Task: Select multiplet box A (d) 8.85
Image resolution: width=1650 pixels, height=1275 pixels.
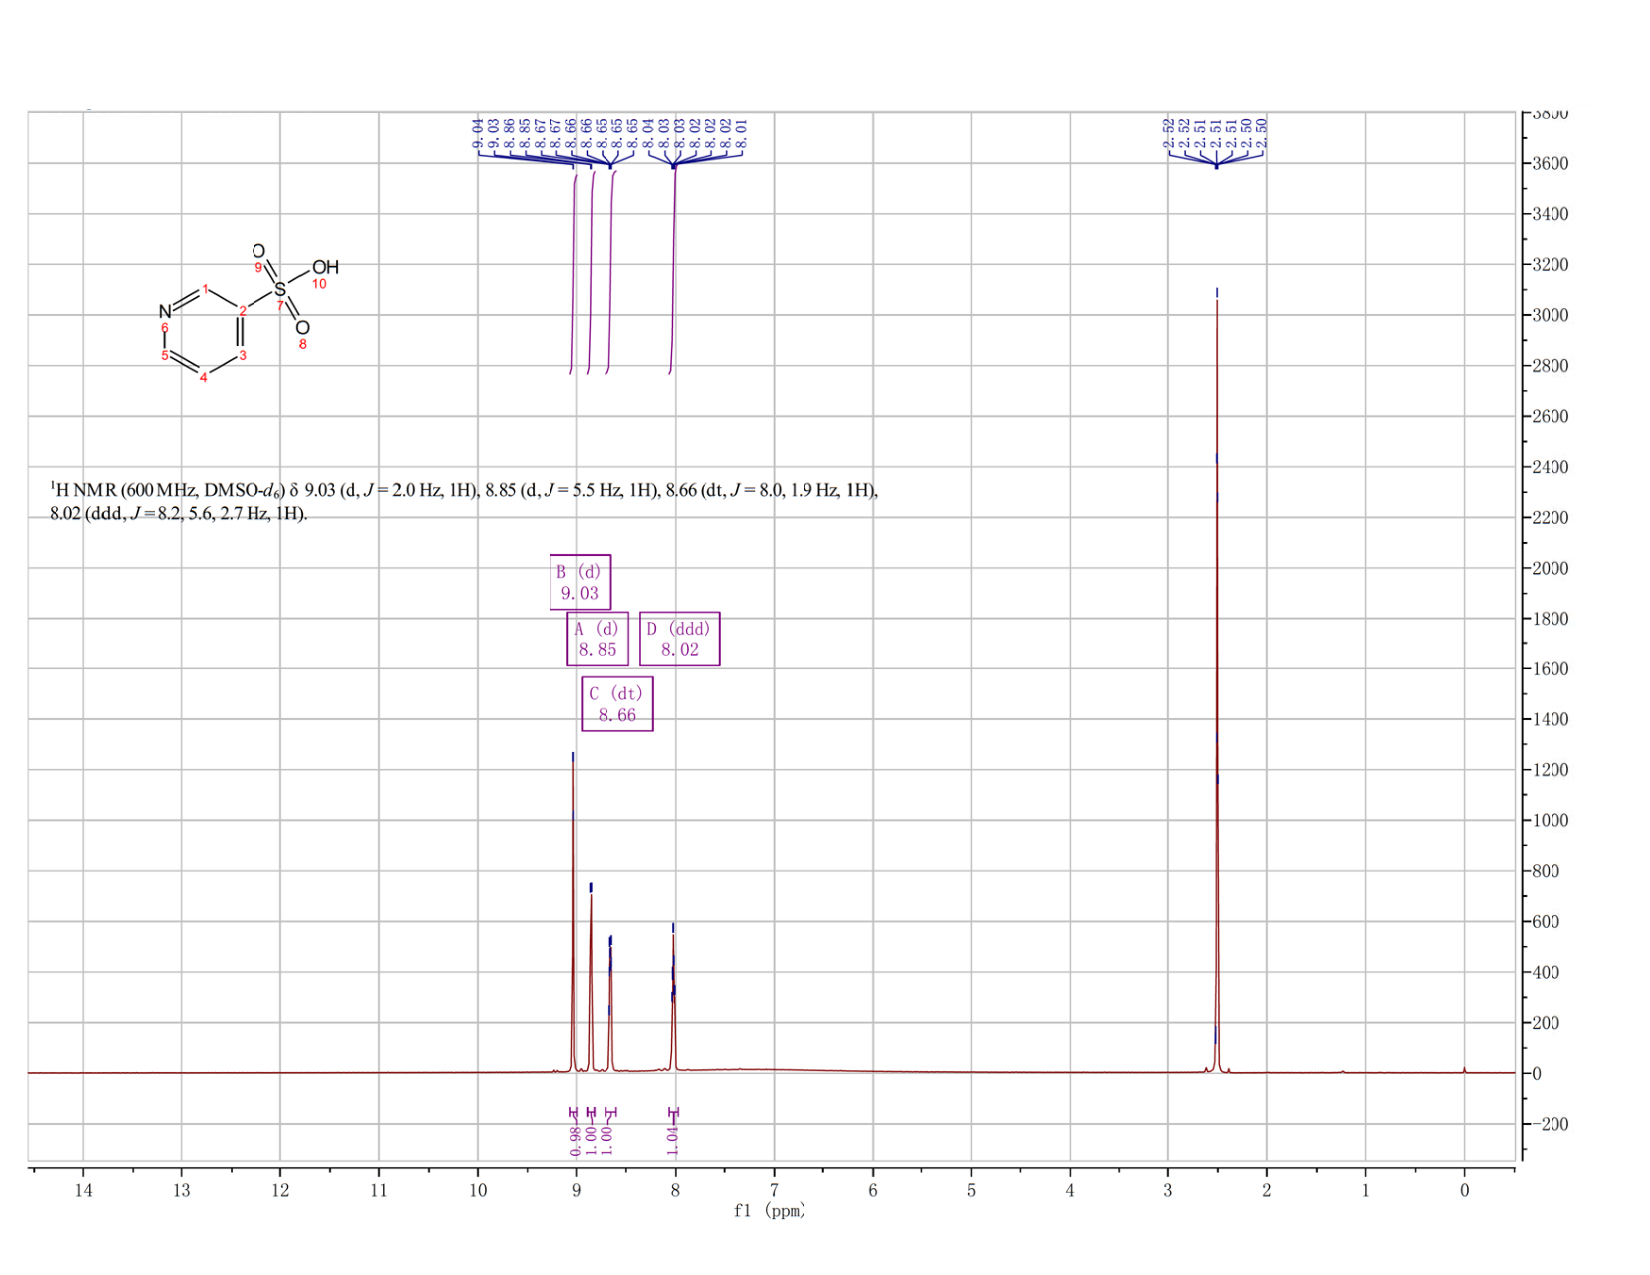Action: click(597, 639)
